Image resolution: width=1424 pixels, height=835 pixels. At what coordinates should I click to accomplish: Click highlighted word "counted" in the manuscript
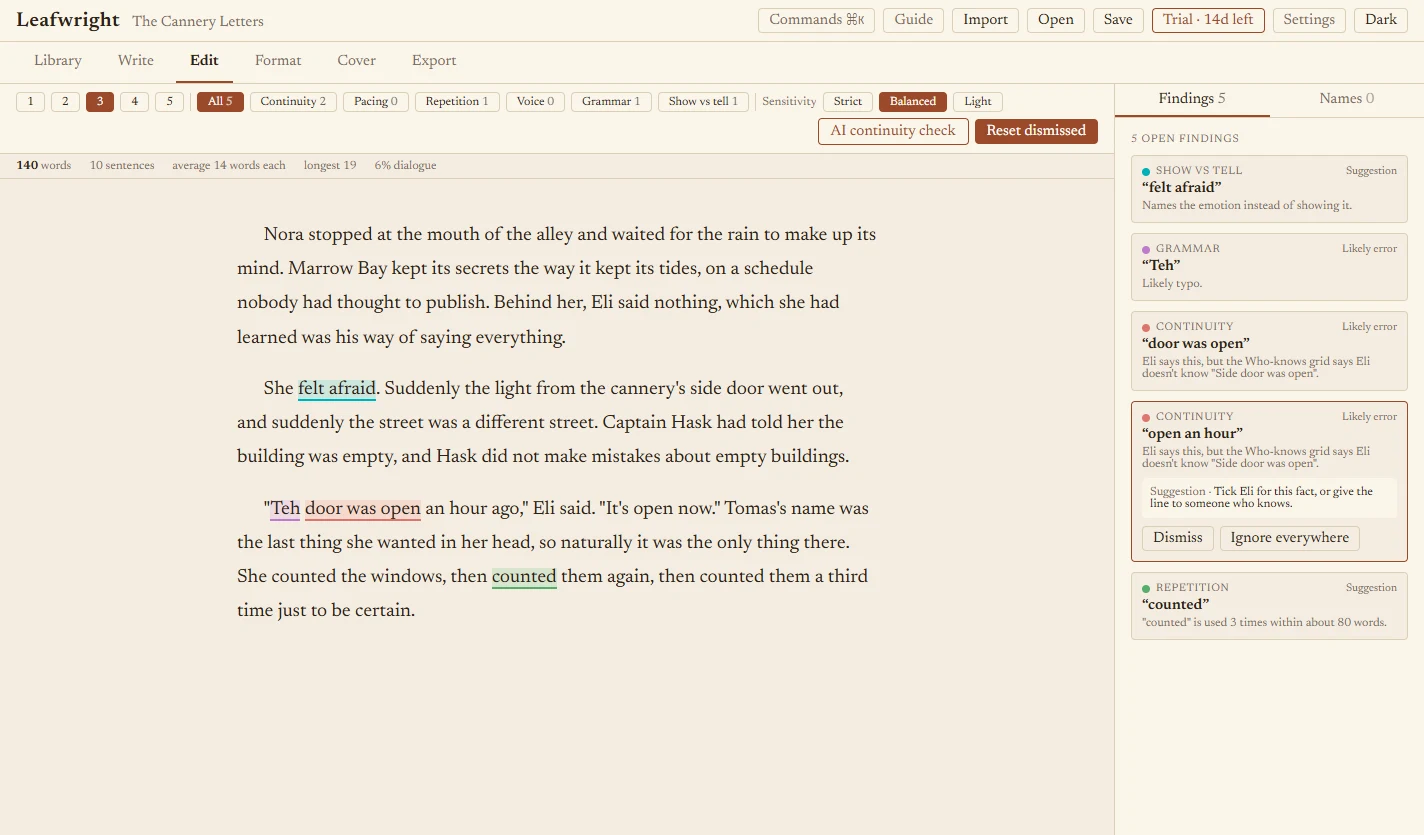tap(524, 577)
